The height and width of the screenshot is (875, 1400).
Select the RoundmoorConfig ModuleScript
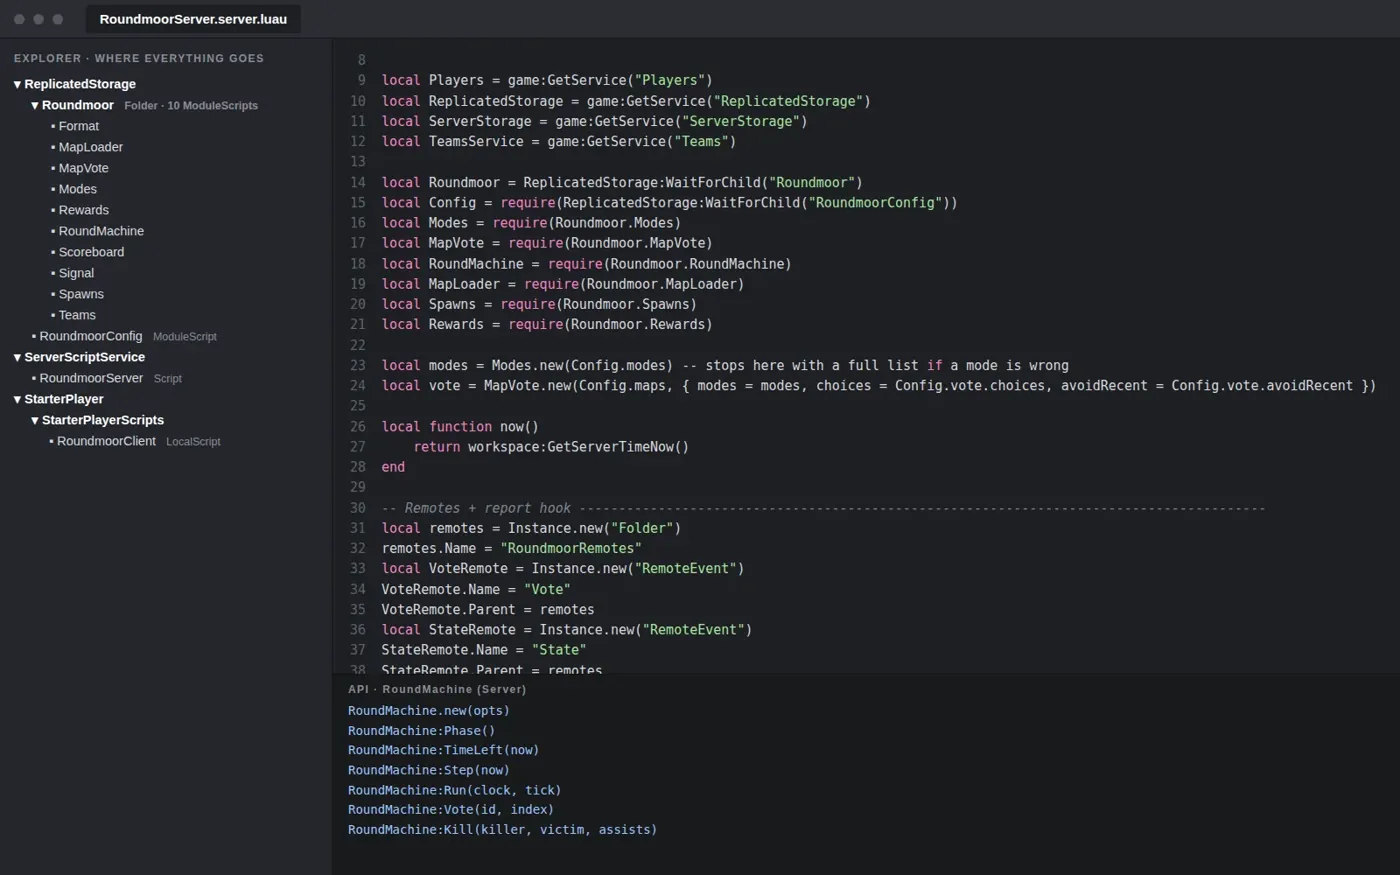point(124,336)
